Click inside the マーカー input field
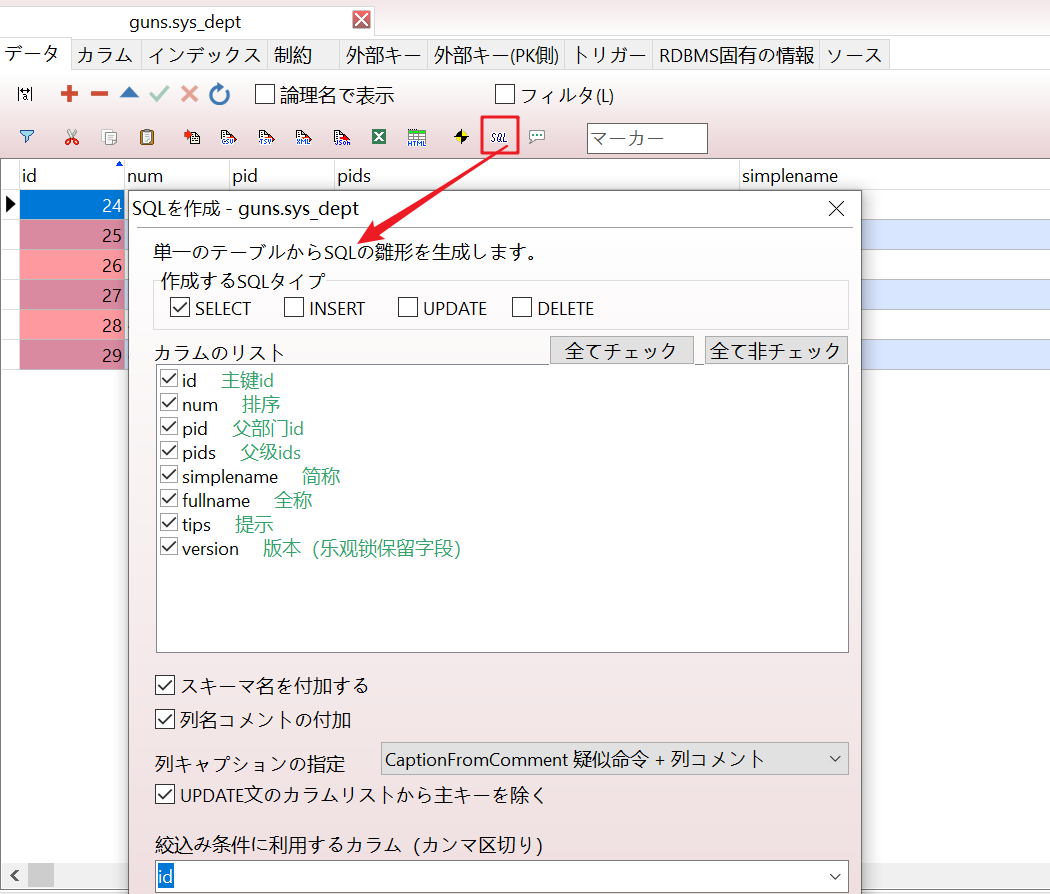Screen dimensions: 1050x894 click(x=645, y=138)
